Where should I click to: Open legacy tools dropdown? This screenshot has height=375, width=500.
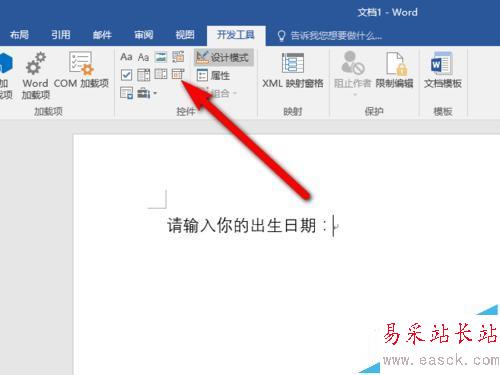click(147, 93)
